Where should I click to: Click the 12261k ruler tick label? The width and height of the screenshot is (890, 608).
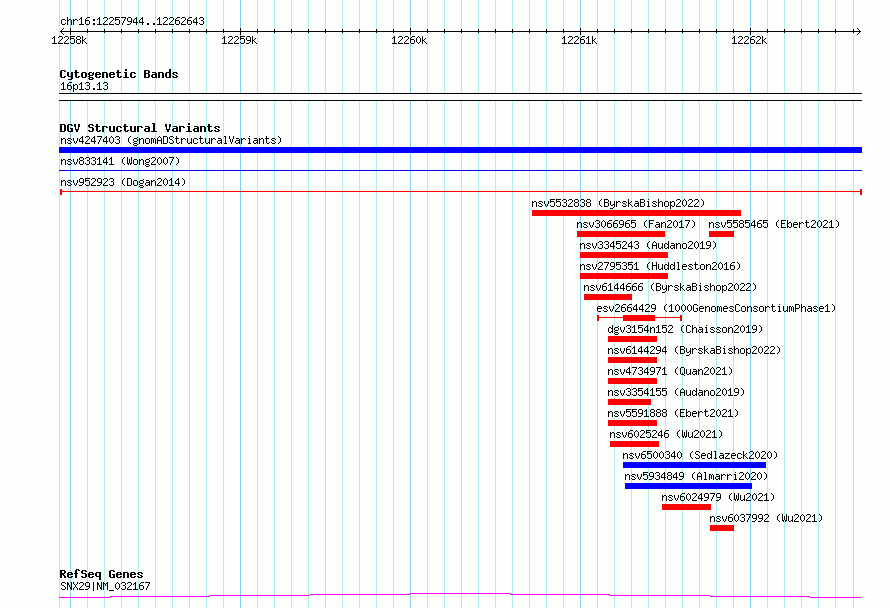tap(579, 40)
